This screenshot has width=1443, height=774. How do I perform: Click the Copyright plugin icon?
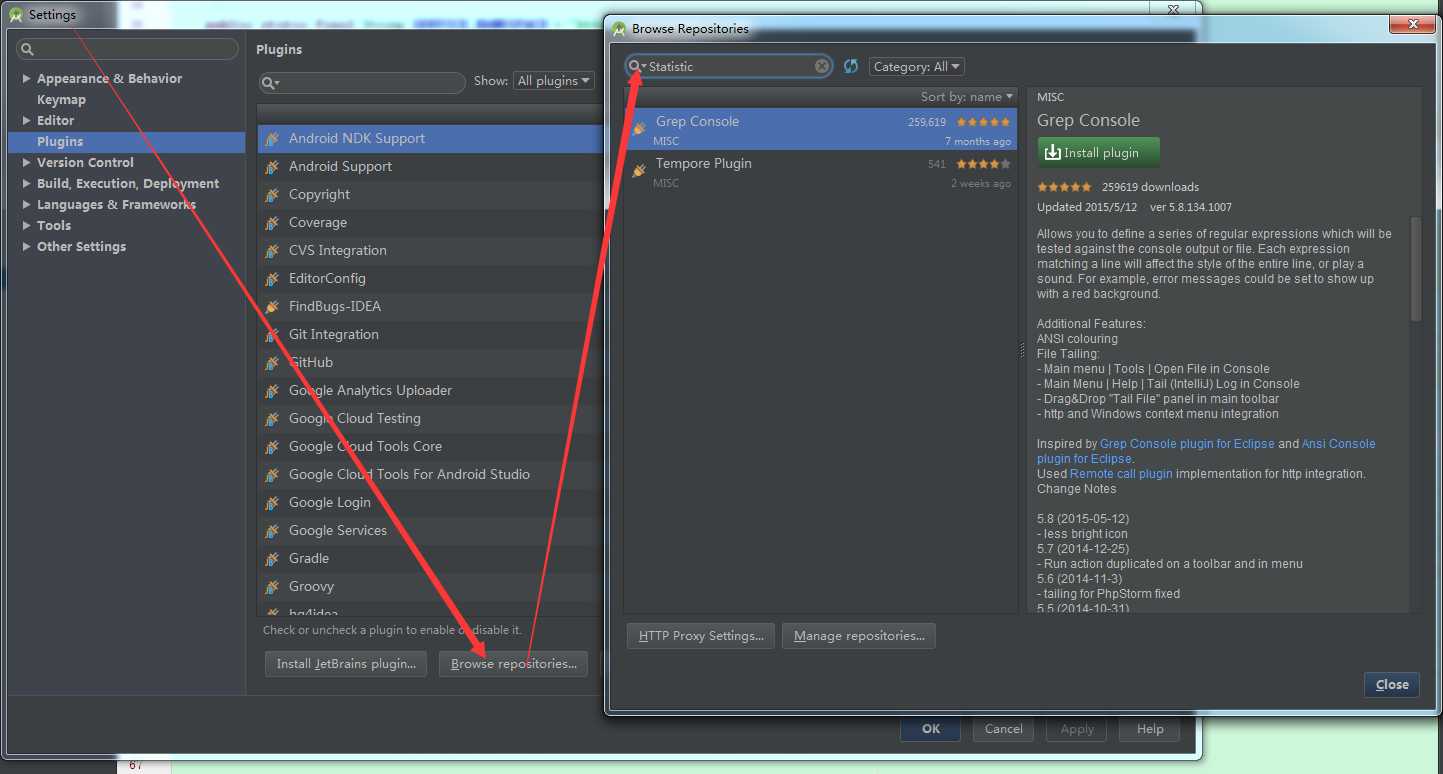(271, 195)
